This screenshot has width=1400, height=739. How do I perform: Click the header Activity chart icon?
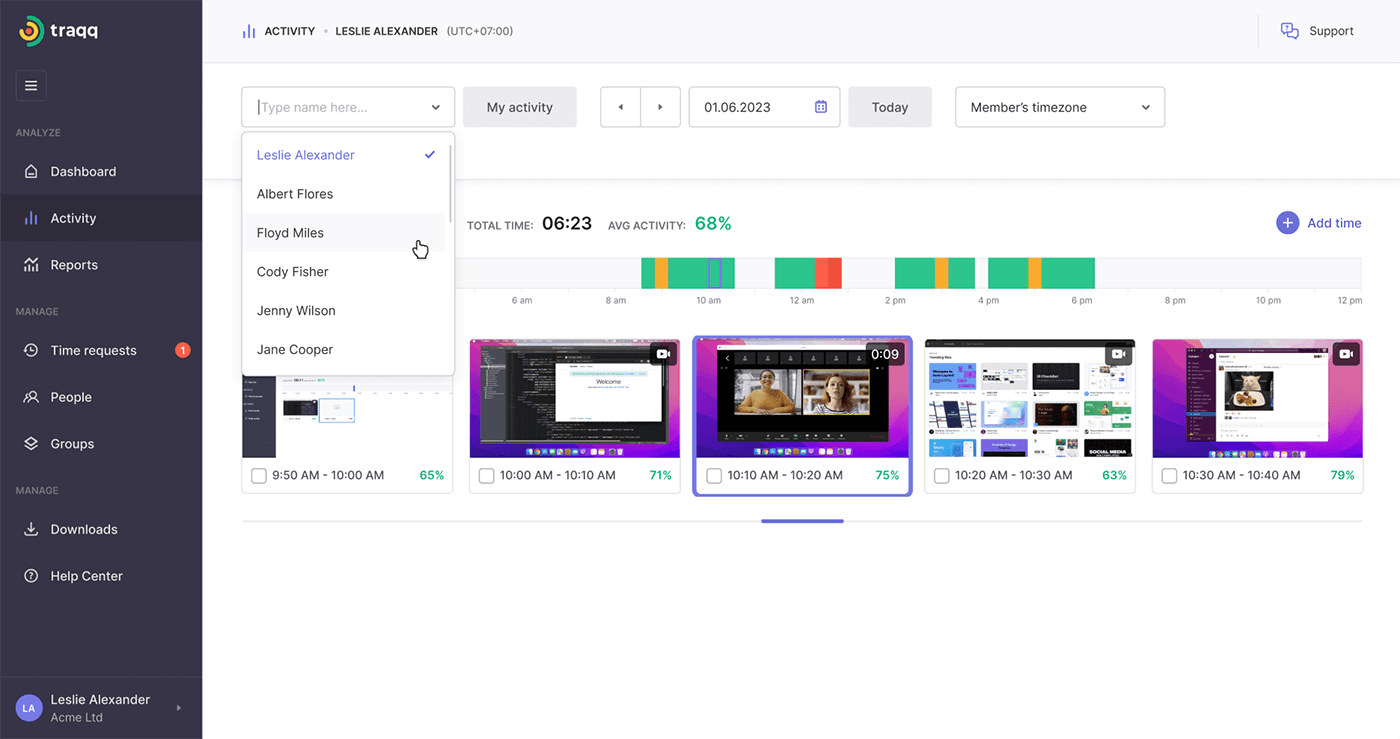tap(249, 31)
